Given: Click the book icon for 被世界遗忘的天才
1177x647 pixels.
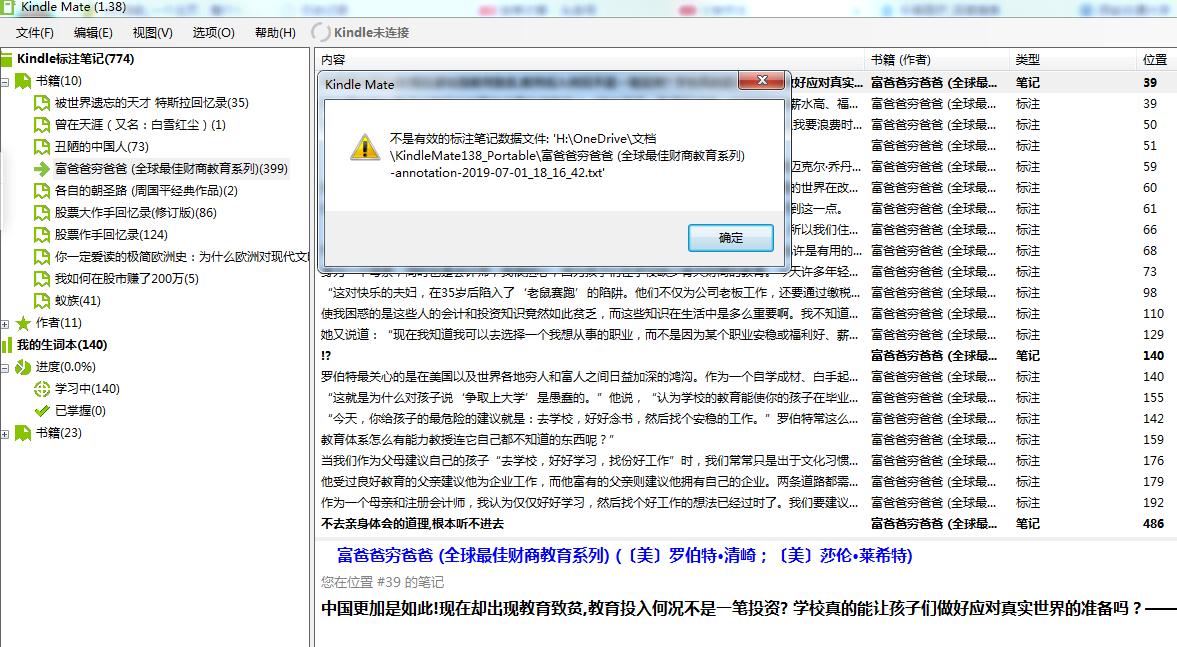Looking at the screenshot, I should click(40, 105).
